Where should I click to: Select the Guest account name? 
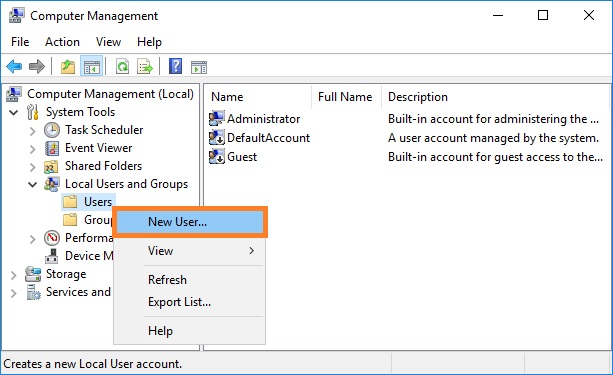[x=242, y=157]
